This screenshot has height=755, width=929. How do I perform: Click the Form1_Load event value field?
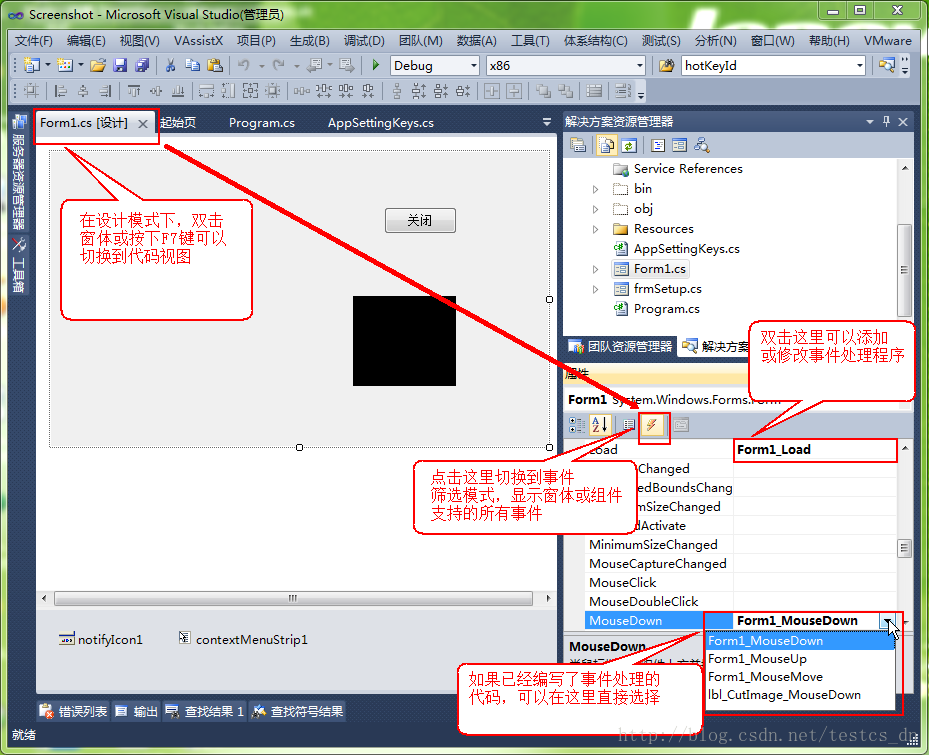coord(815,450)
